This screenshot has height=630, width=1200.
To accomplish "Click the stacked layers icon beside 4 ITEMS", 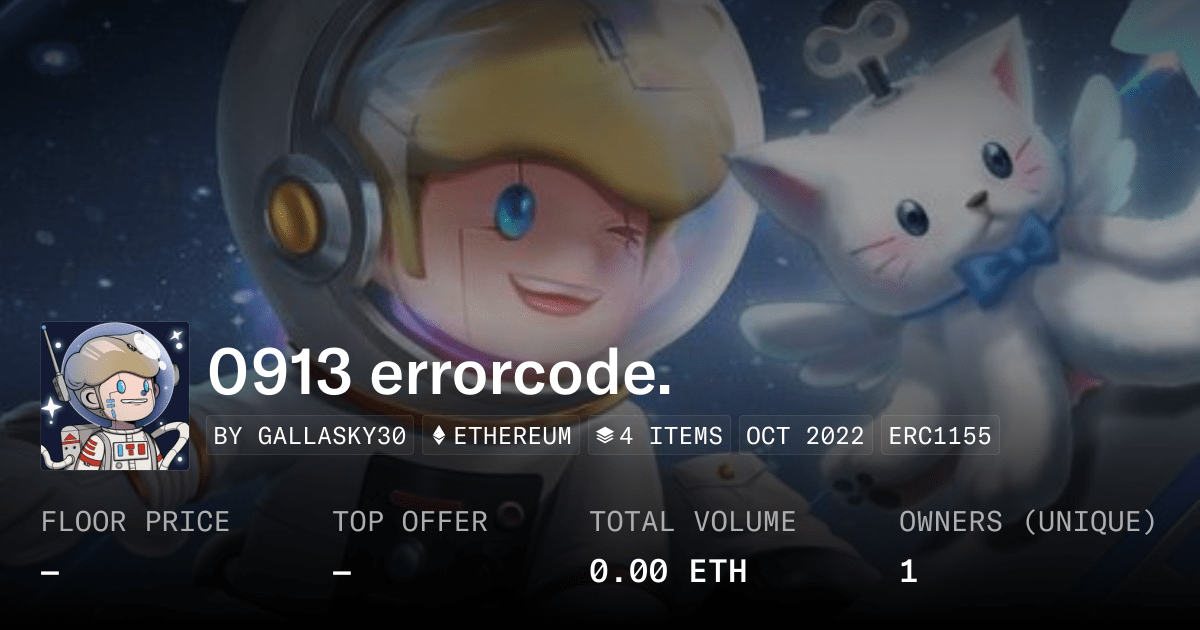I will click(605, 436).
